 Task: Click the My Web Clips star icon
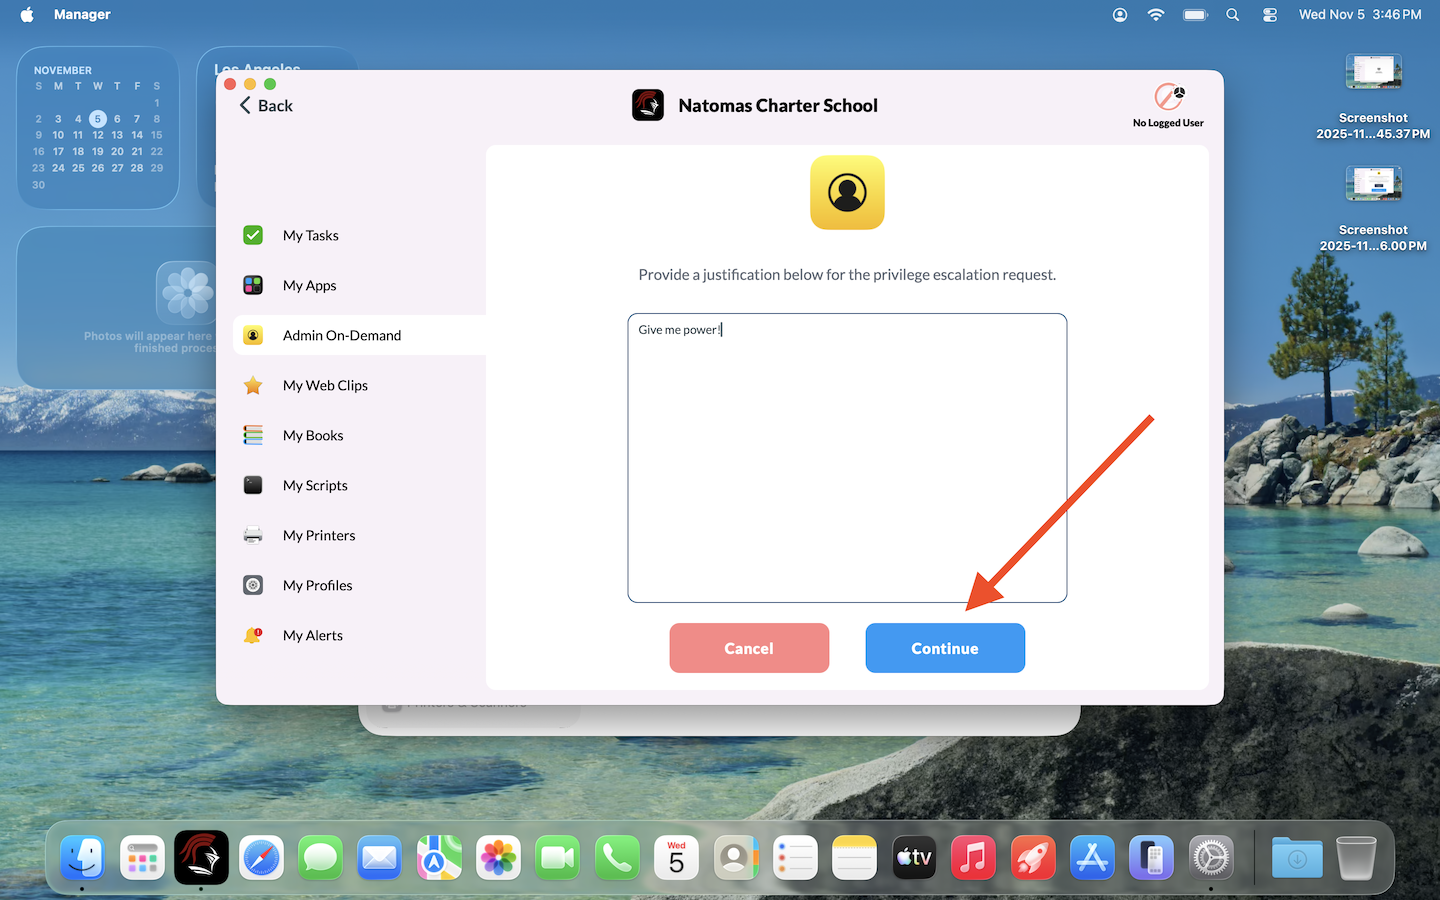253,385
